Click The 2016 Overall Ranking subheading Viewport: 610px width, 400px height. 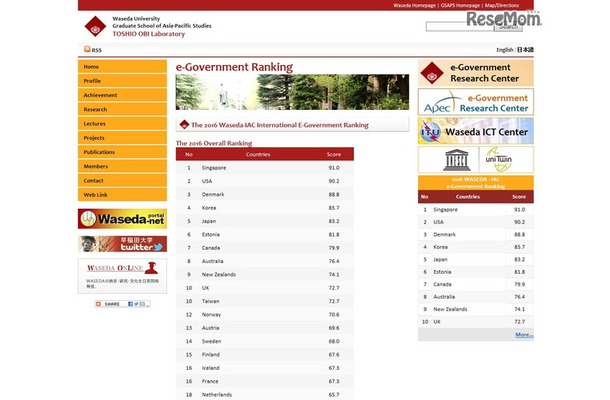point(214,143)
